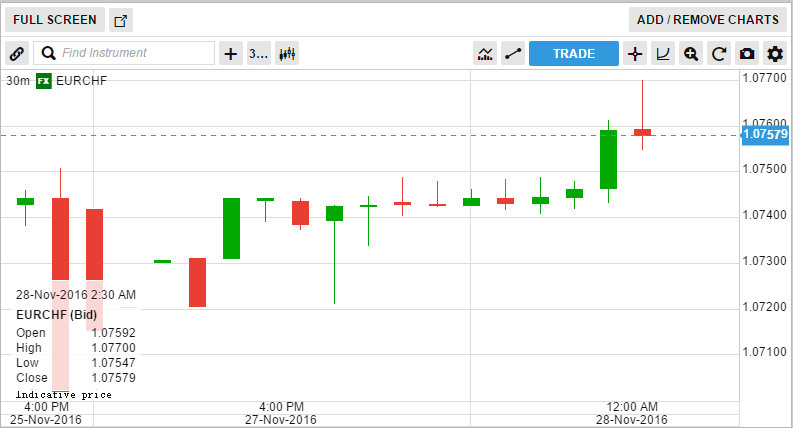Image resolution: width=793 pixels, height=428 pixels.
Task: Click the refresh chart icon
Action: pos(719,54)
